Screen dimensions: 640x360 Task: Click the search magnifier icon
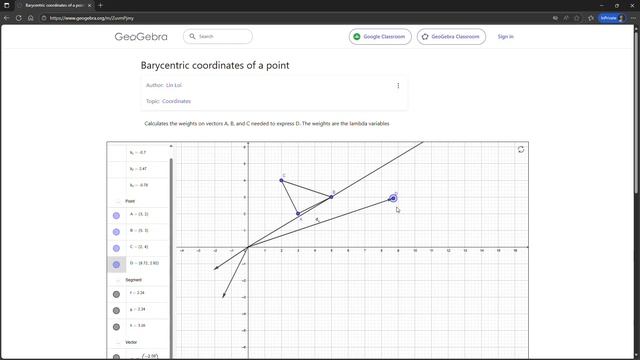(x=192, y=36)
